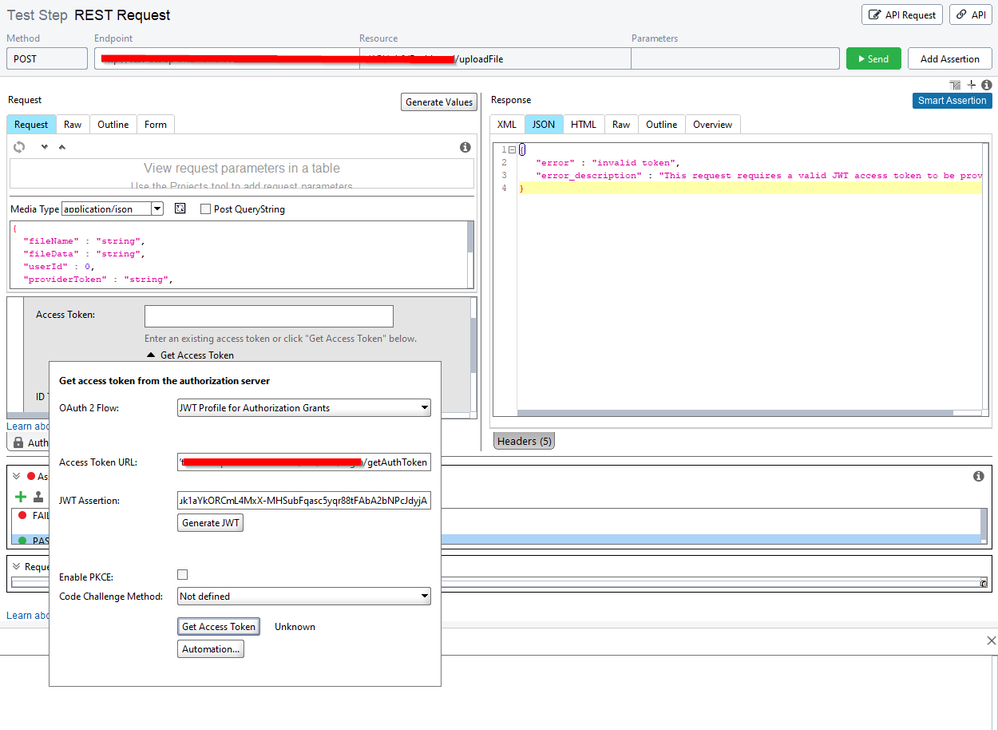Click the green plus add assertion icon
Image resolution: width=998 pixels, height=730 pixels.
[x=20, y=497]
